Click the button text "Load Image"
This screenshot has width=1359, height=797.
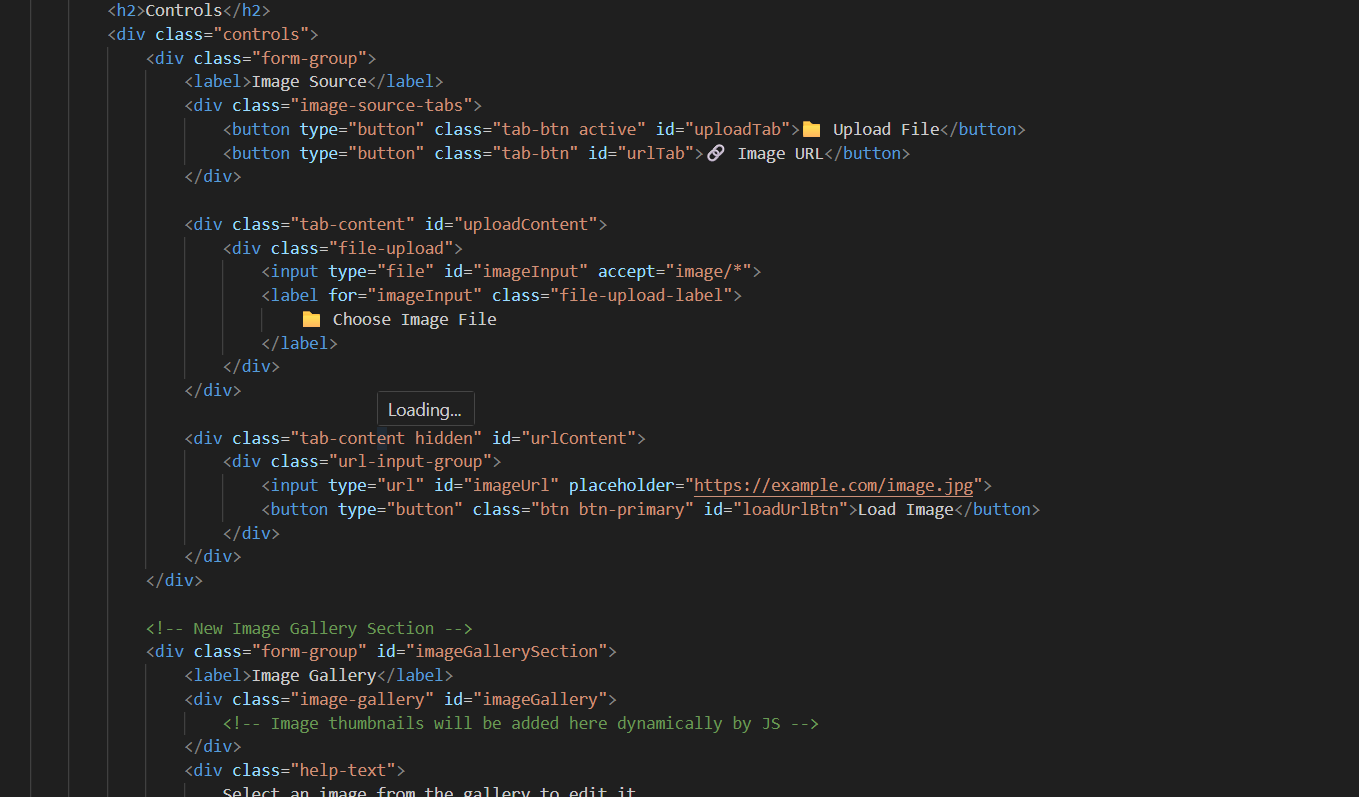(906, 509)
